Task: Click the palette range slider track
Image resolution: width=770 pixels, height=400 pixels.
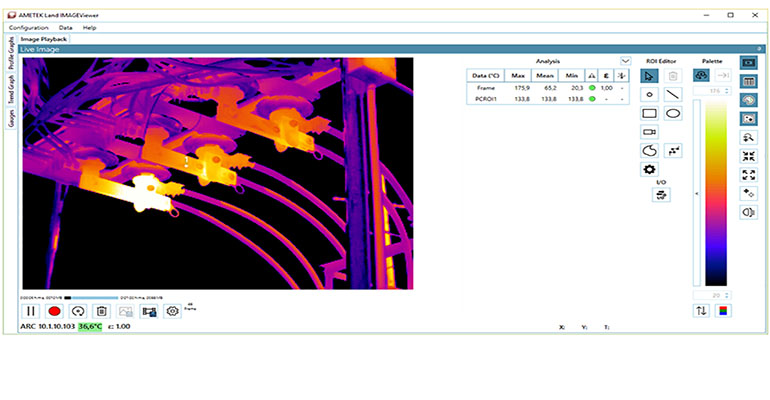Action: (x=696, y=193)
